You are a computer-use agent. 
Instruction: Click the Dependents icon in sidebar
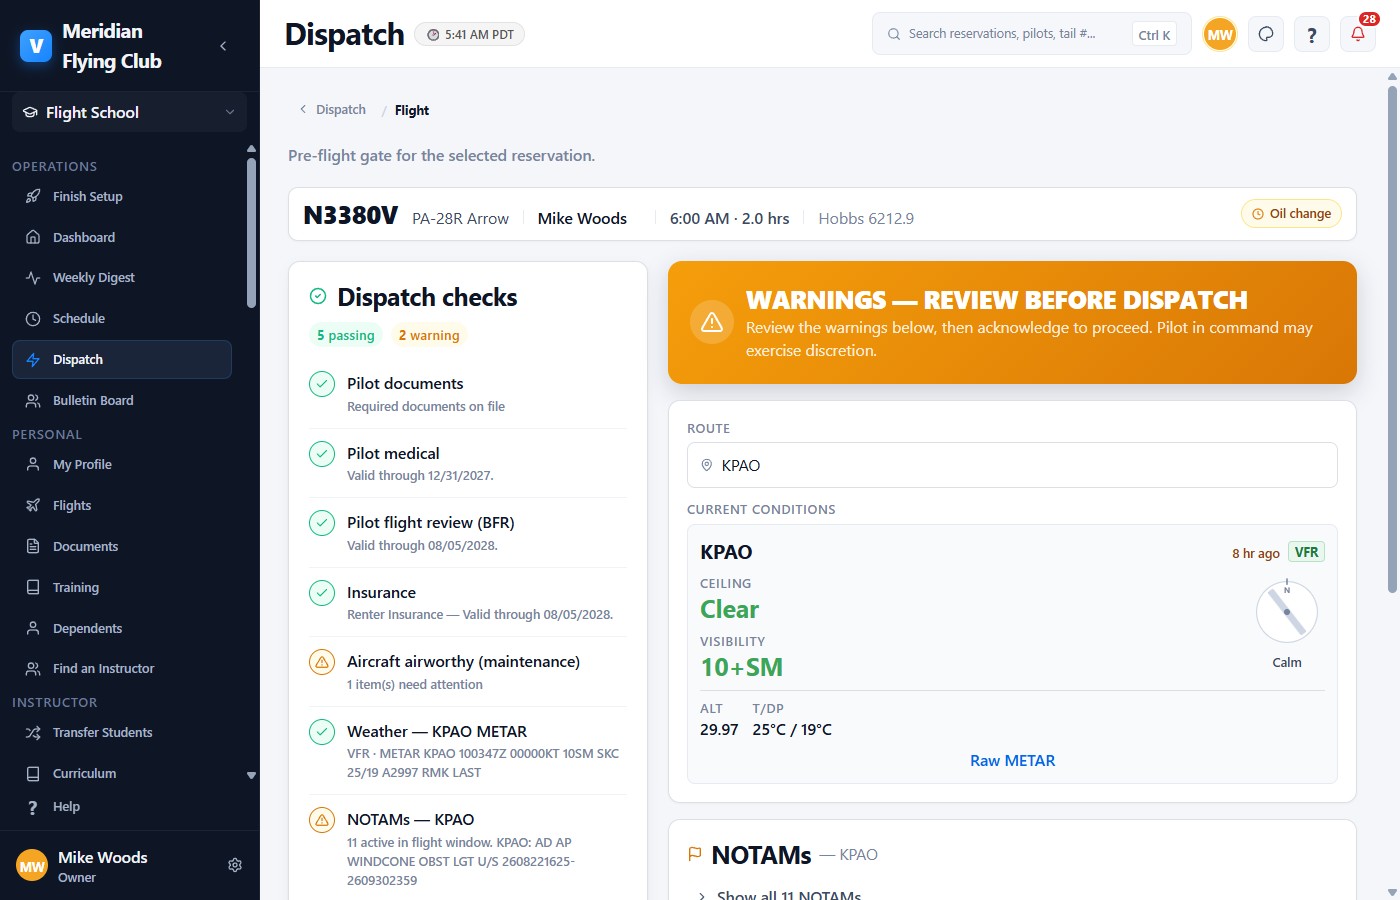tap(33, 629)
